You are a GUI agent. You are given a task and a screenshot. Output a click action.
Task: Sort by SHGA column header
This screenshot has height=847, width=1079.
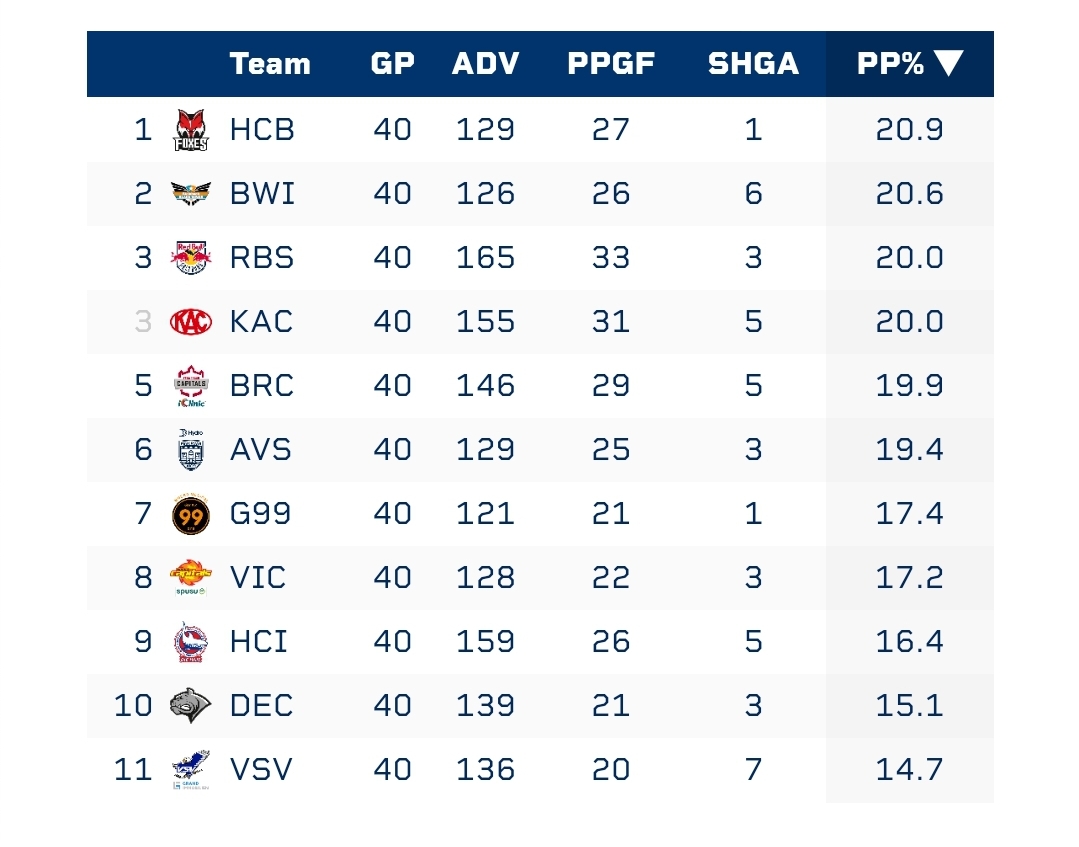753,64
